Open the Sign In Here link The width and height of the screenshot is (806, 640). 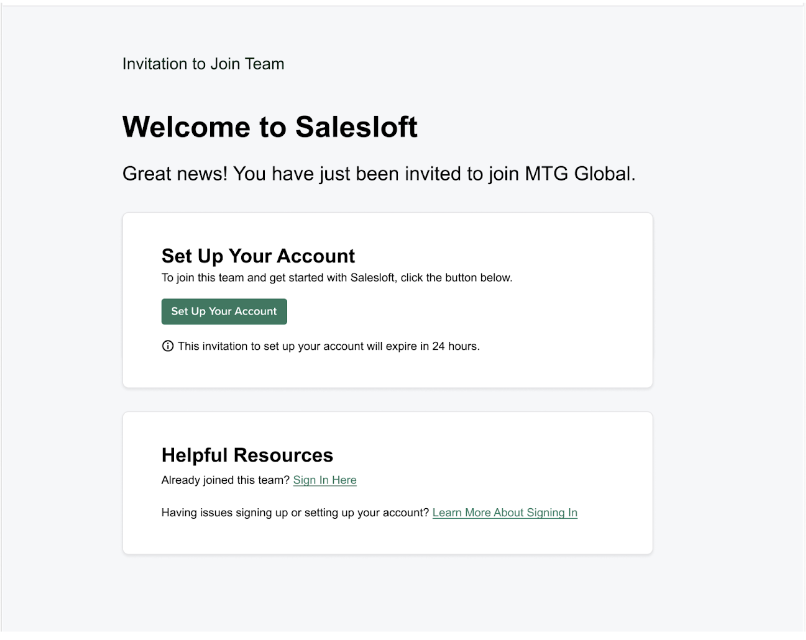pos(324,480)
